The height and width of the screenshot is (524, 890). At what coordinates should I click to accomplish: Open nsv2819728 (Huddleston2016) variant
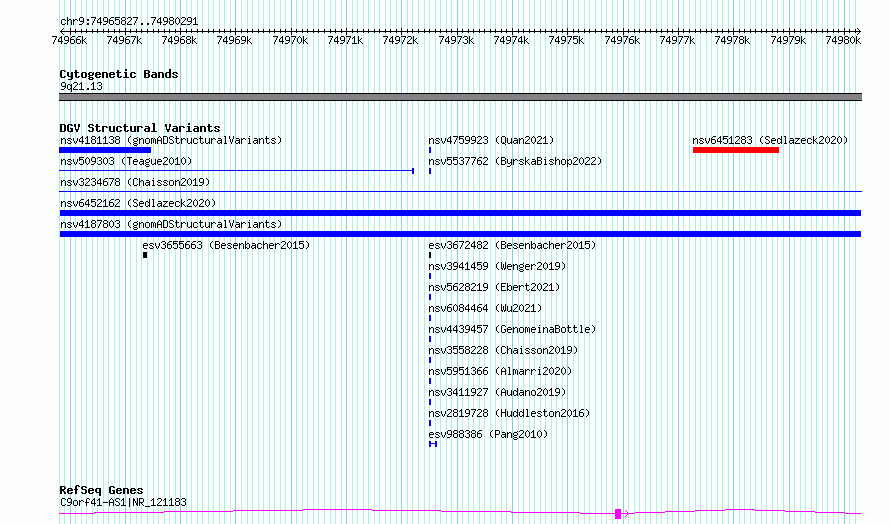click(x=509, y=413)
